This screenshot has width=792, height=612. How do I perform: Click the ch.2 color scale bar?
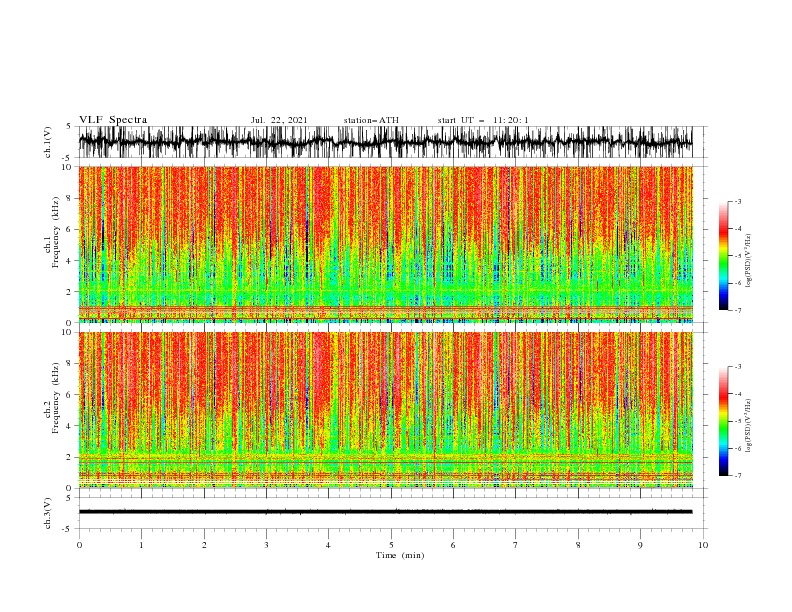click(x=723, y=421)
